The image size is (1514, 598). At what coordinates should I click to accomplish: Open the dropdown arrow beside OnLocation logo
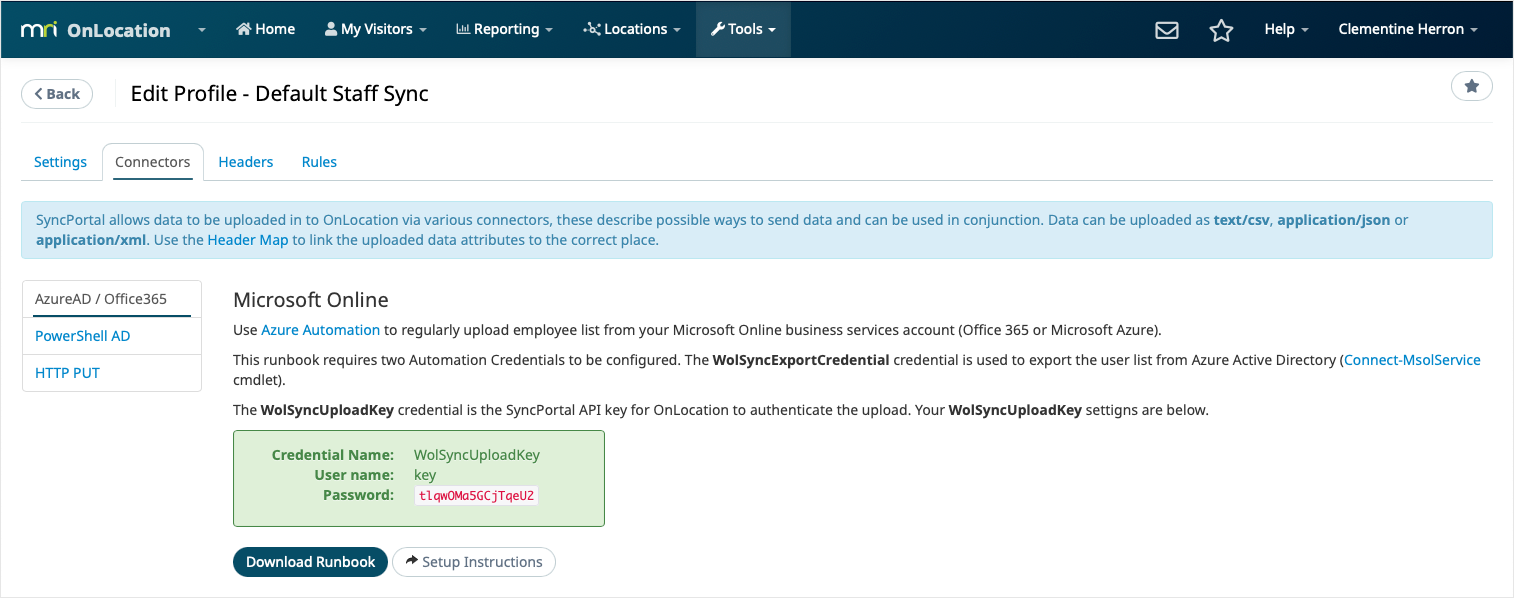click(201, 30)
